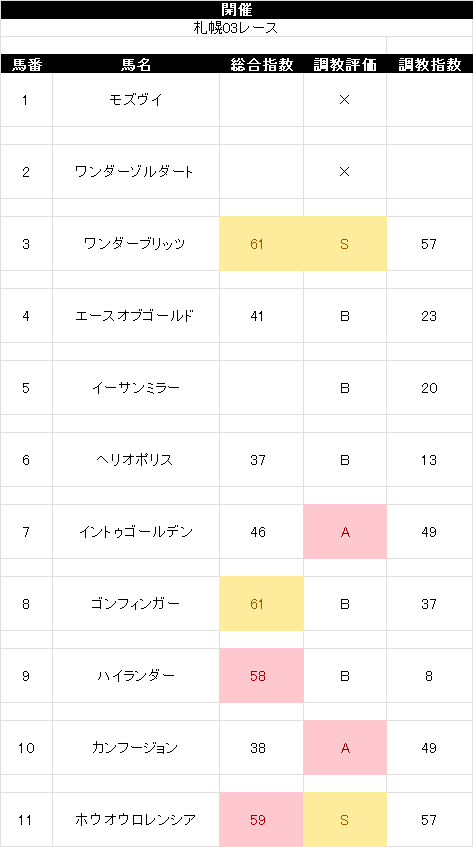The image size is (473, 847).
Task: Click the yellow S rating for ワンダーブリッツ
Action: [345, 244]
